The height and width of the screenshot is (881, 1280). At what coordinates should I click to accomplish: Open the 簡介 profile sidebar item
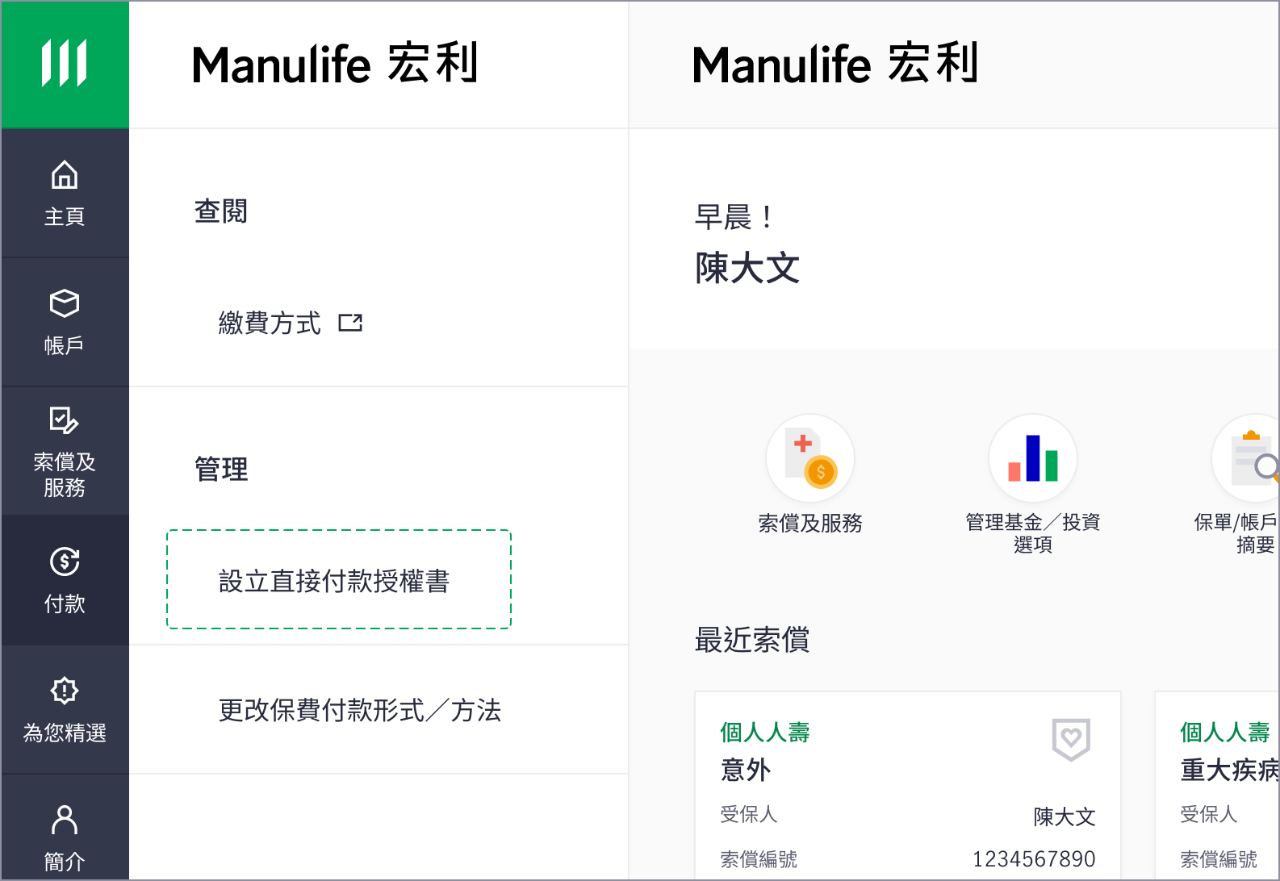65,828
